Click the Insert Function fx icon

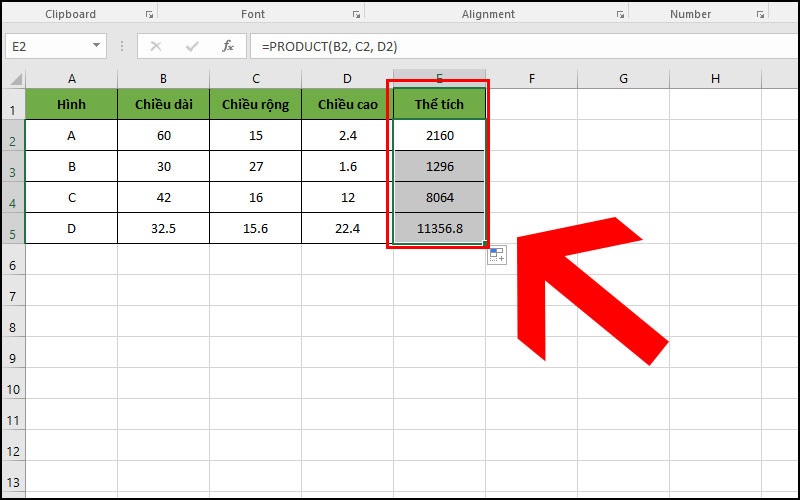[x=228, y=46]
